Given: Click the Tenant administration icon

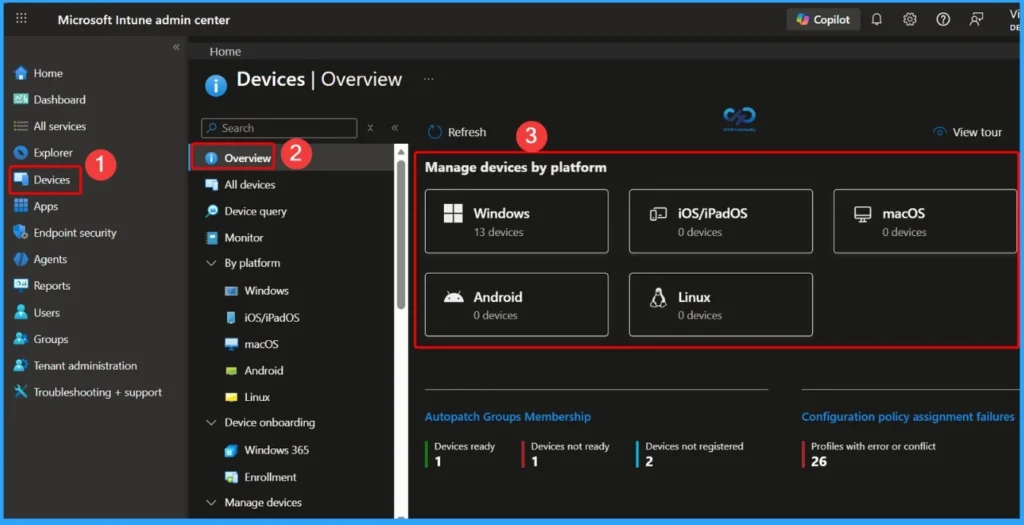Looking at the screenshot, I should [x=21, y=366].
